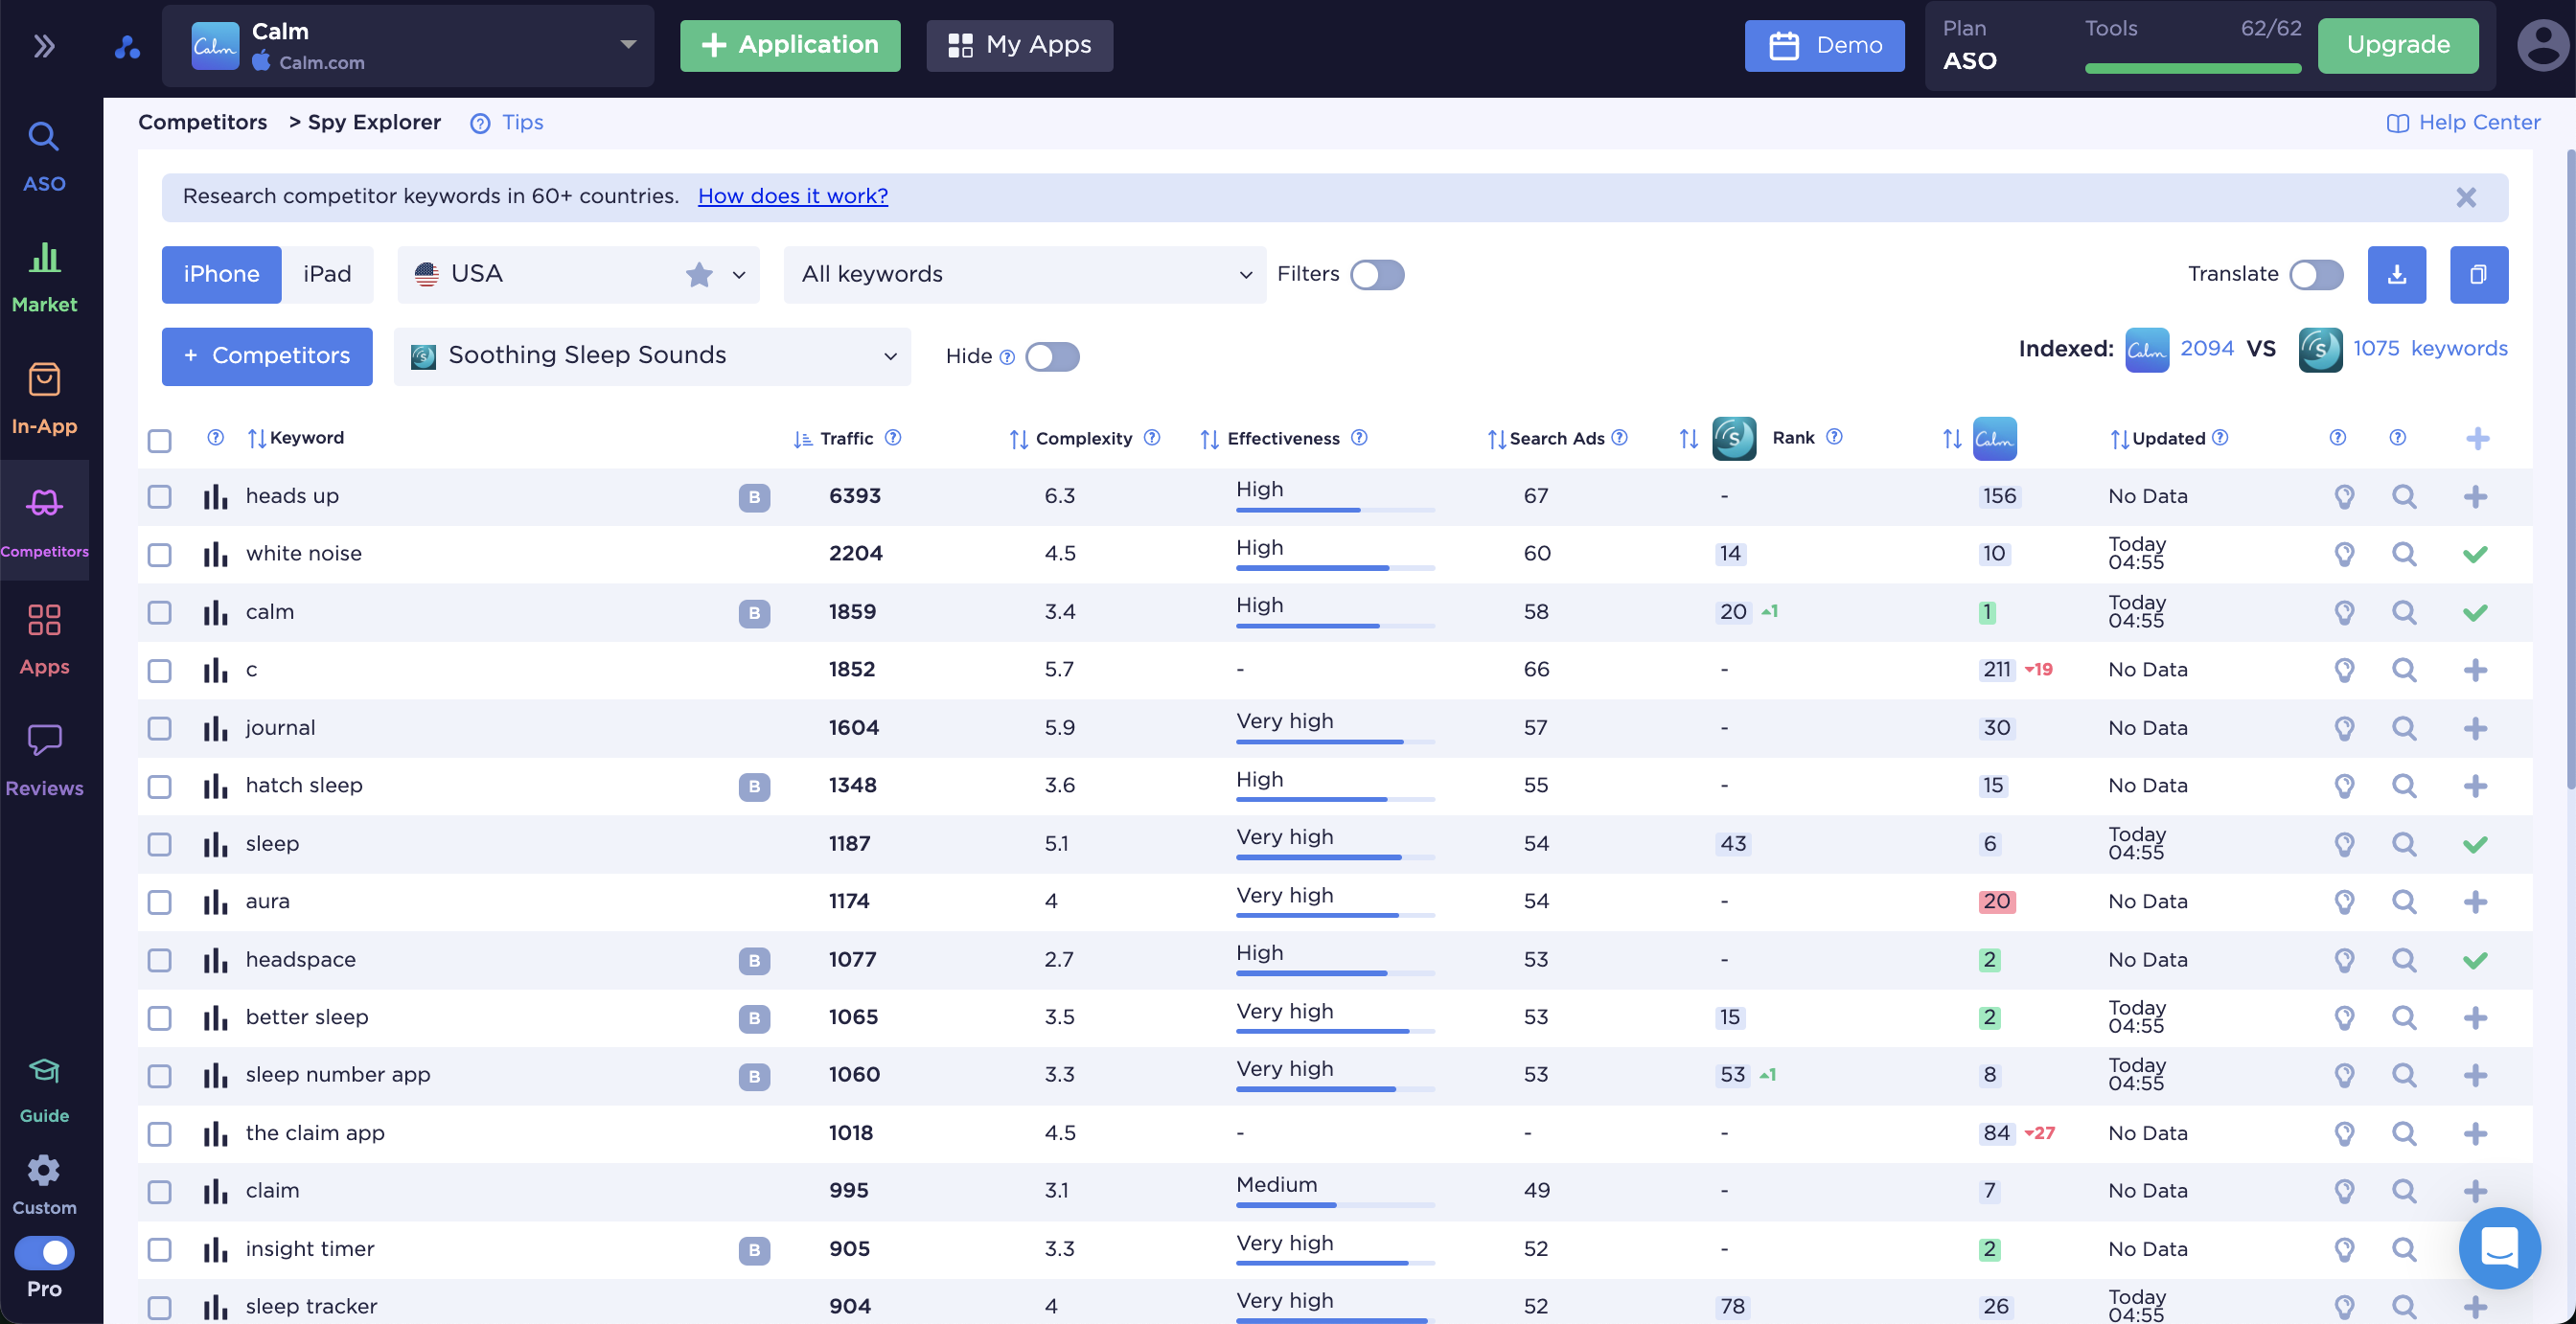Image resolution: width=2576 pixels, height=1324 pixels.
Task: Open the Market section in sidebar
Action: (x=44, y=277)
